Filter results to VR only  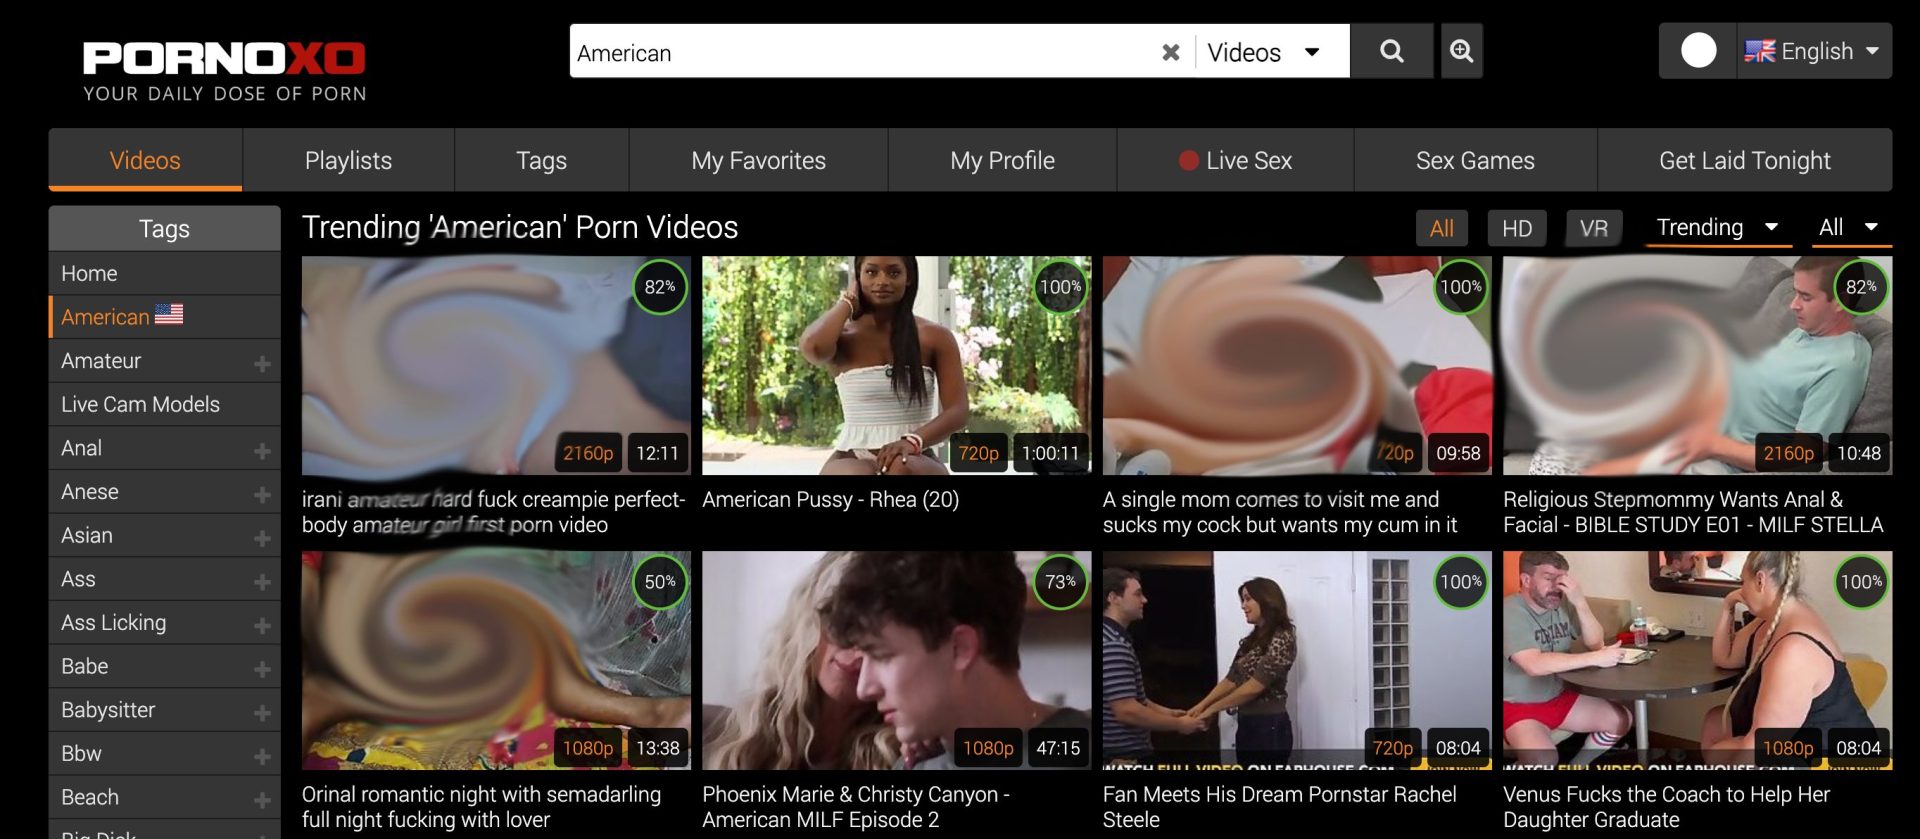tap(1594, 228)
